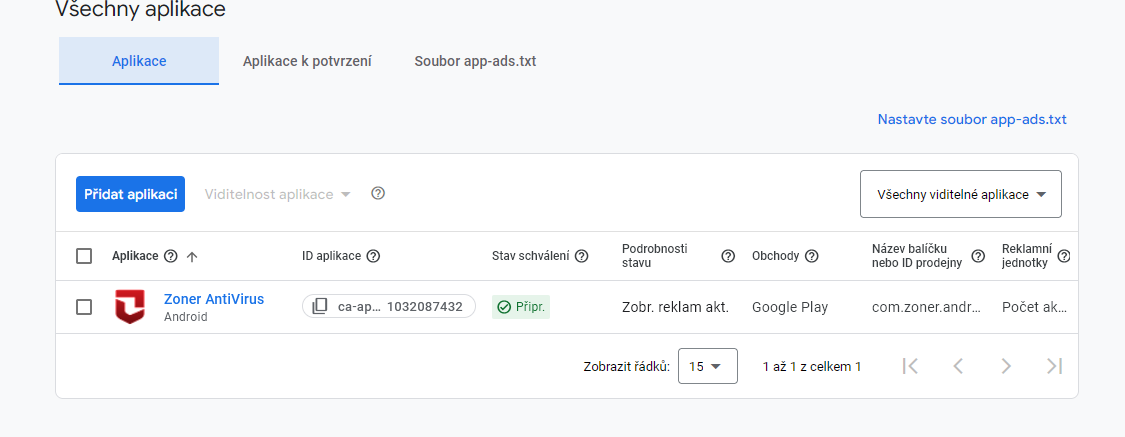1125x437 pixels.
Task: Open help for Název balíčku column
Action: coord(978,255)
